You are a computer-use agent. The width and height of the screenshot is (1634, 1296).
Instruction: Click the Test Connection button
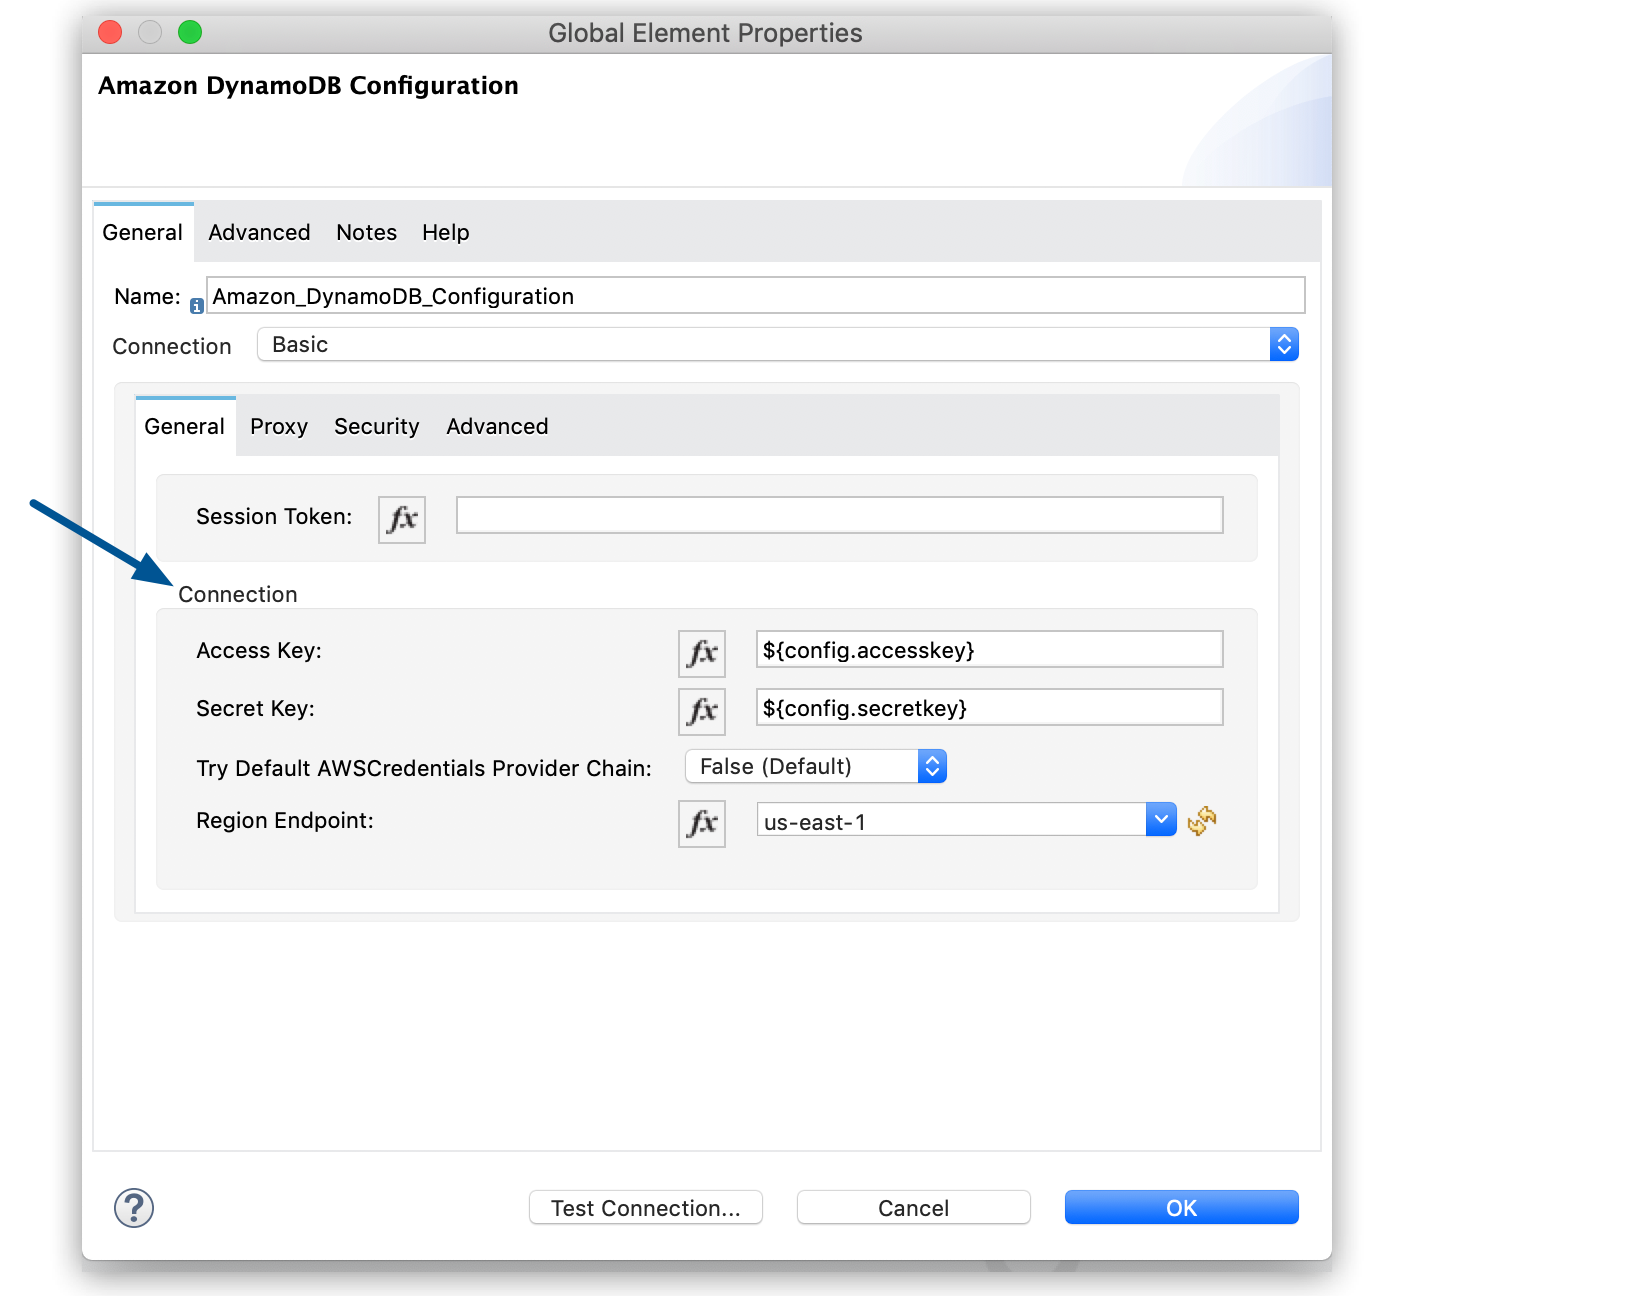click(645, 1207)
